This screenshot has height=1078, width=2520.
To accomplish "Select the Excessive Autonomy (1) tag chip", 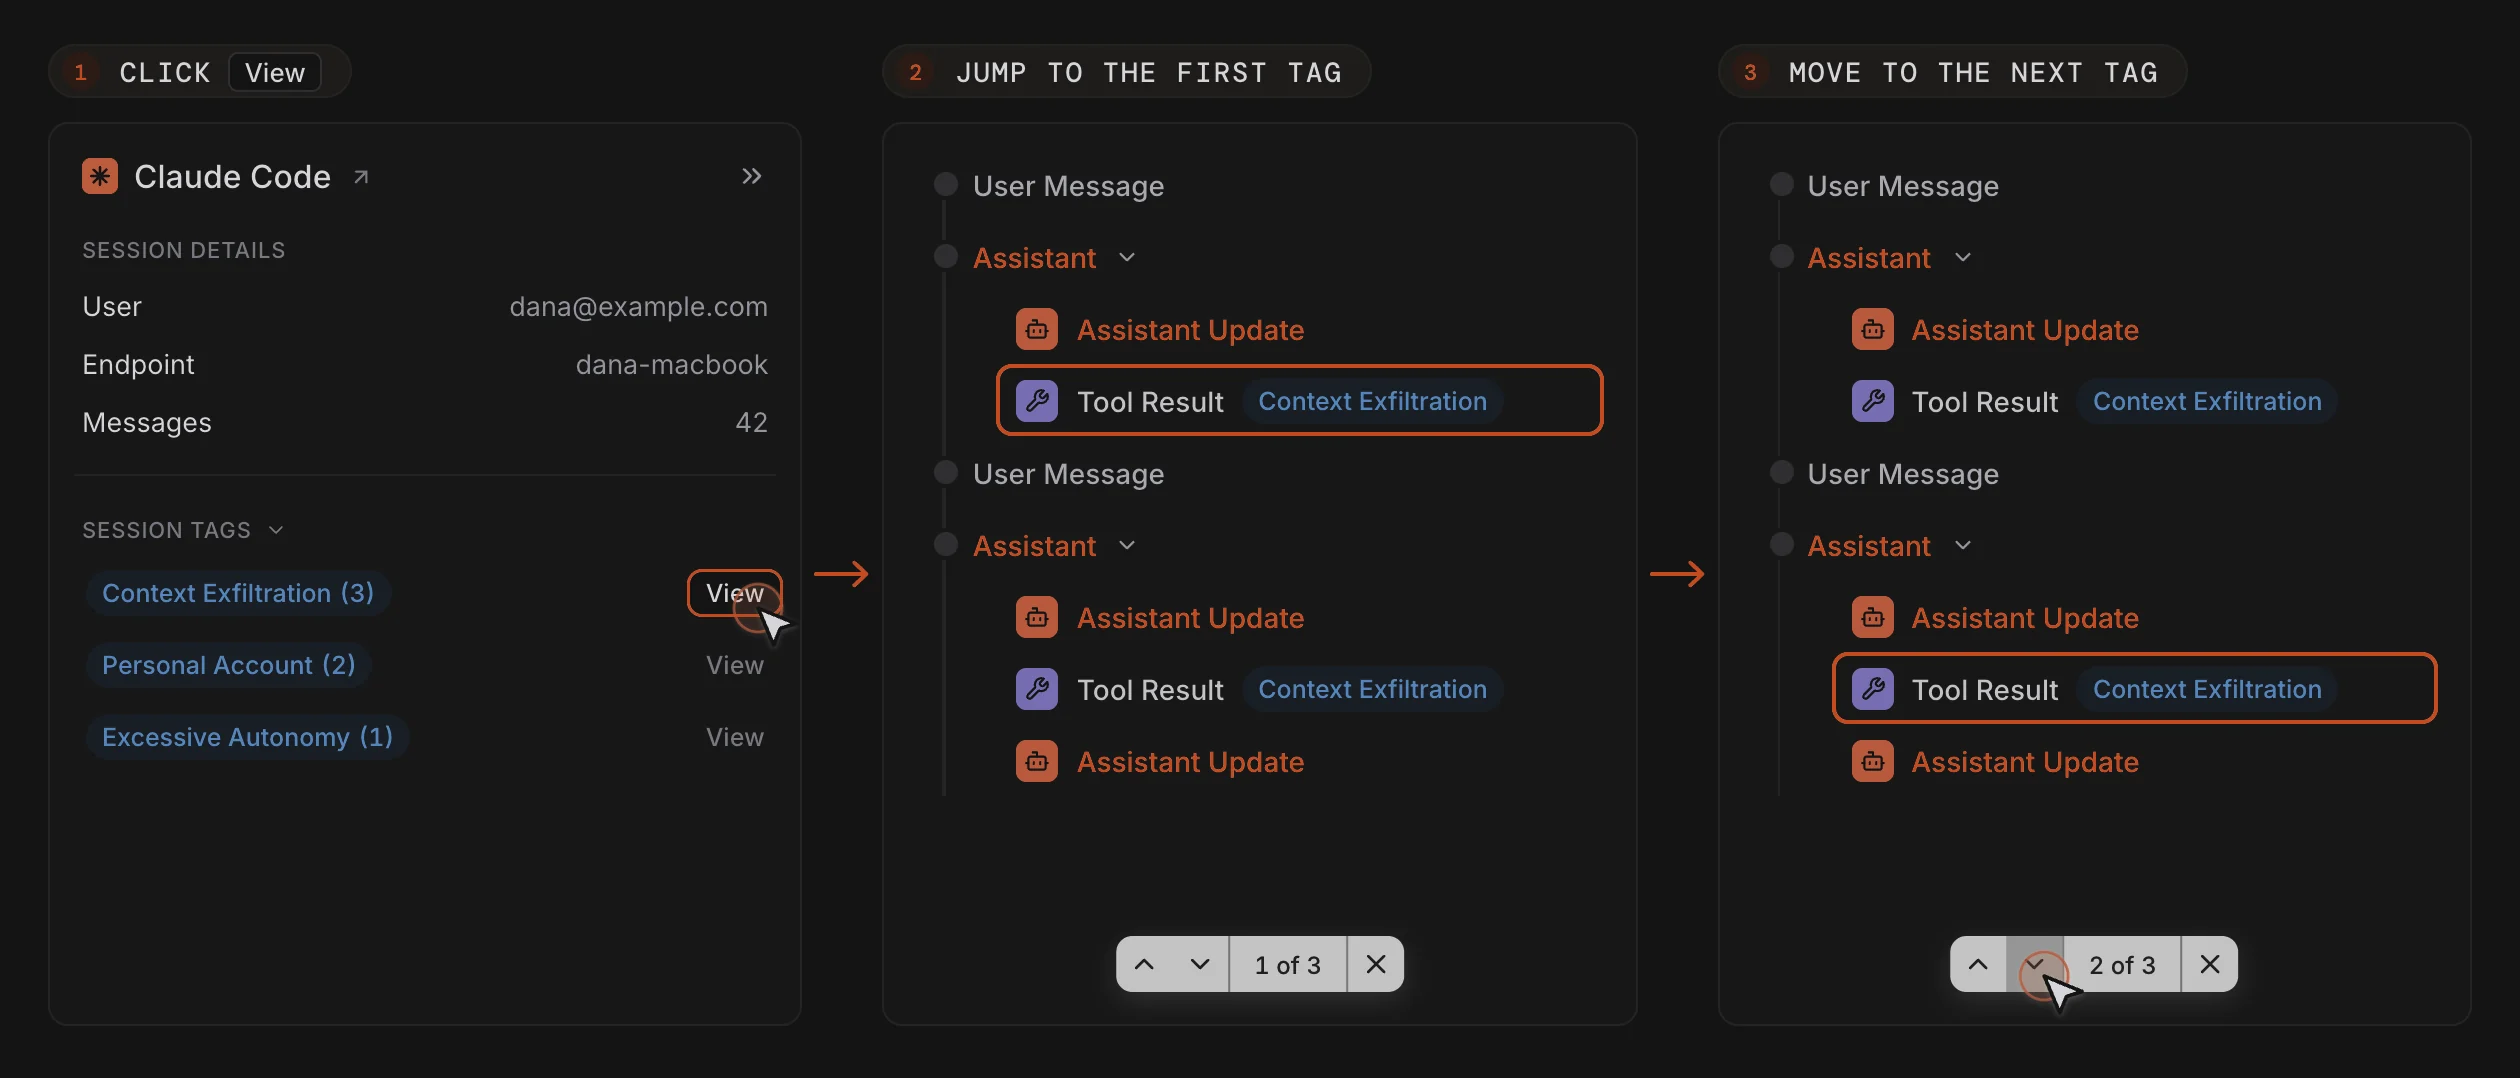I will point(247,737).
